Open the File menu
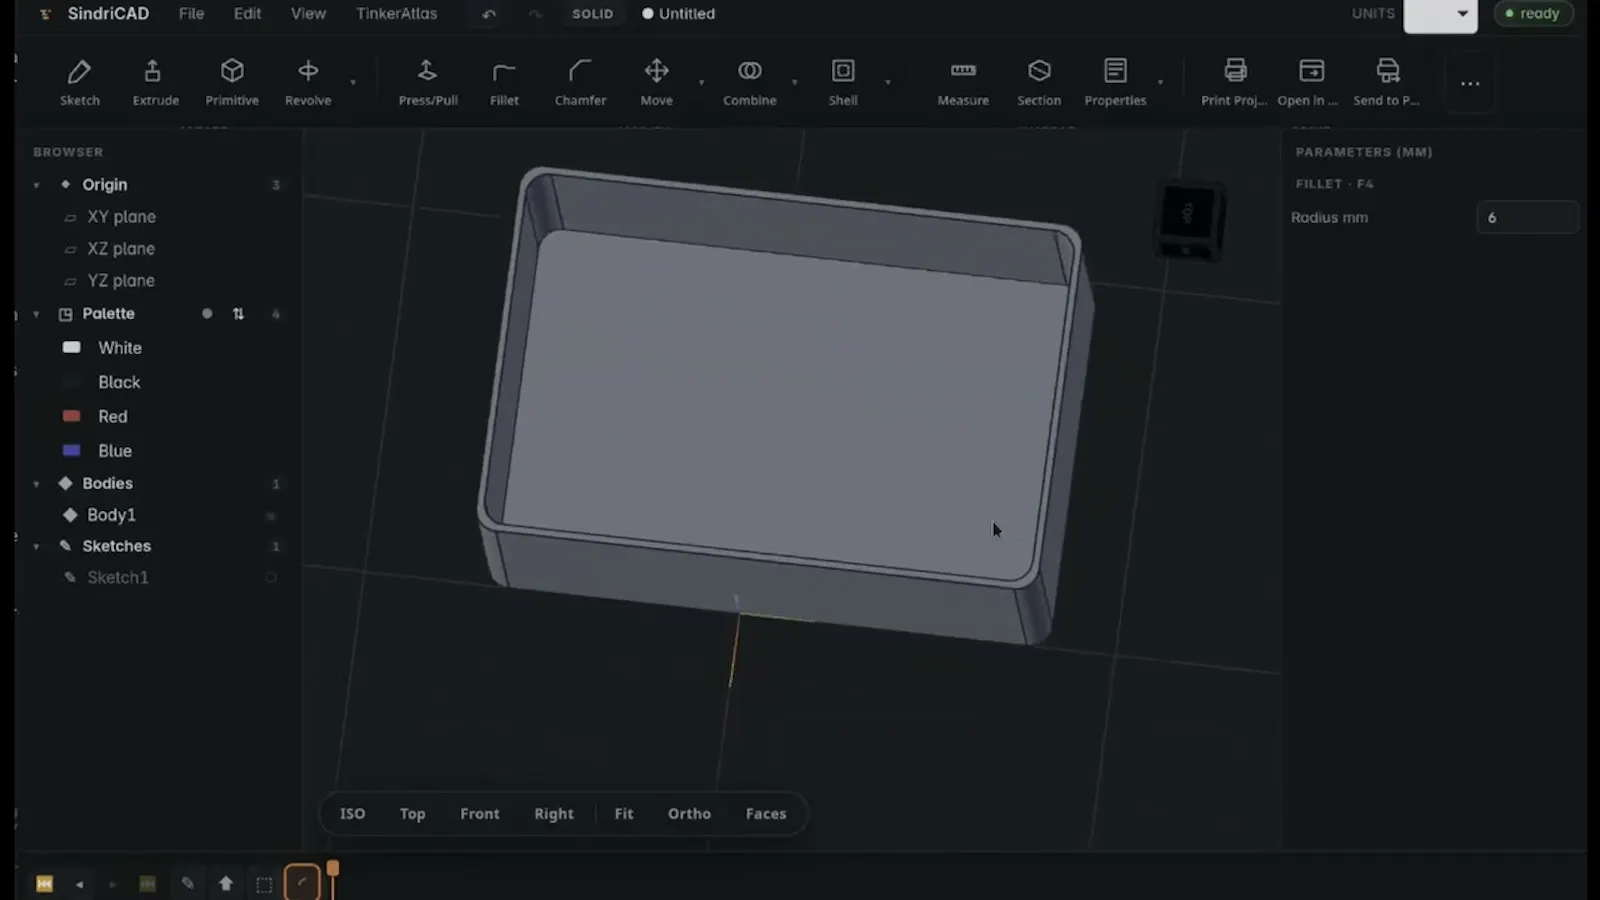Screen dimensions: 1600x900 click(191, 14)
